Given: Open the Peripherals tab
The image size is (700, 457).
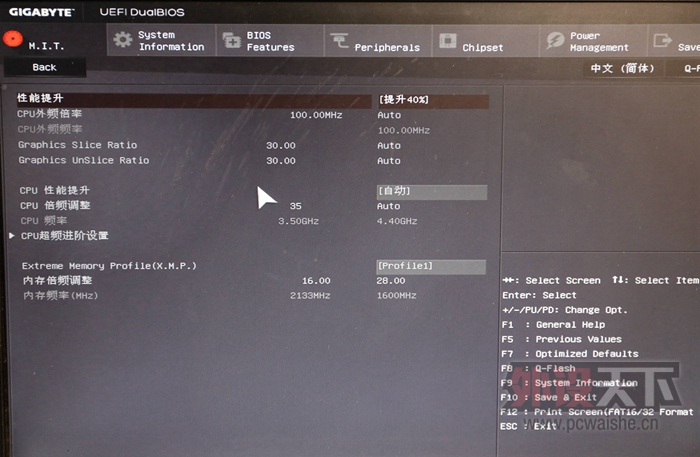Looking at the screenshot, I should point(378,41).
